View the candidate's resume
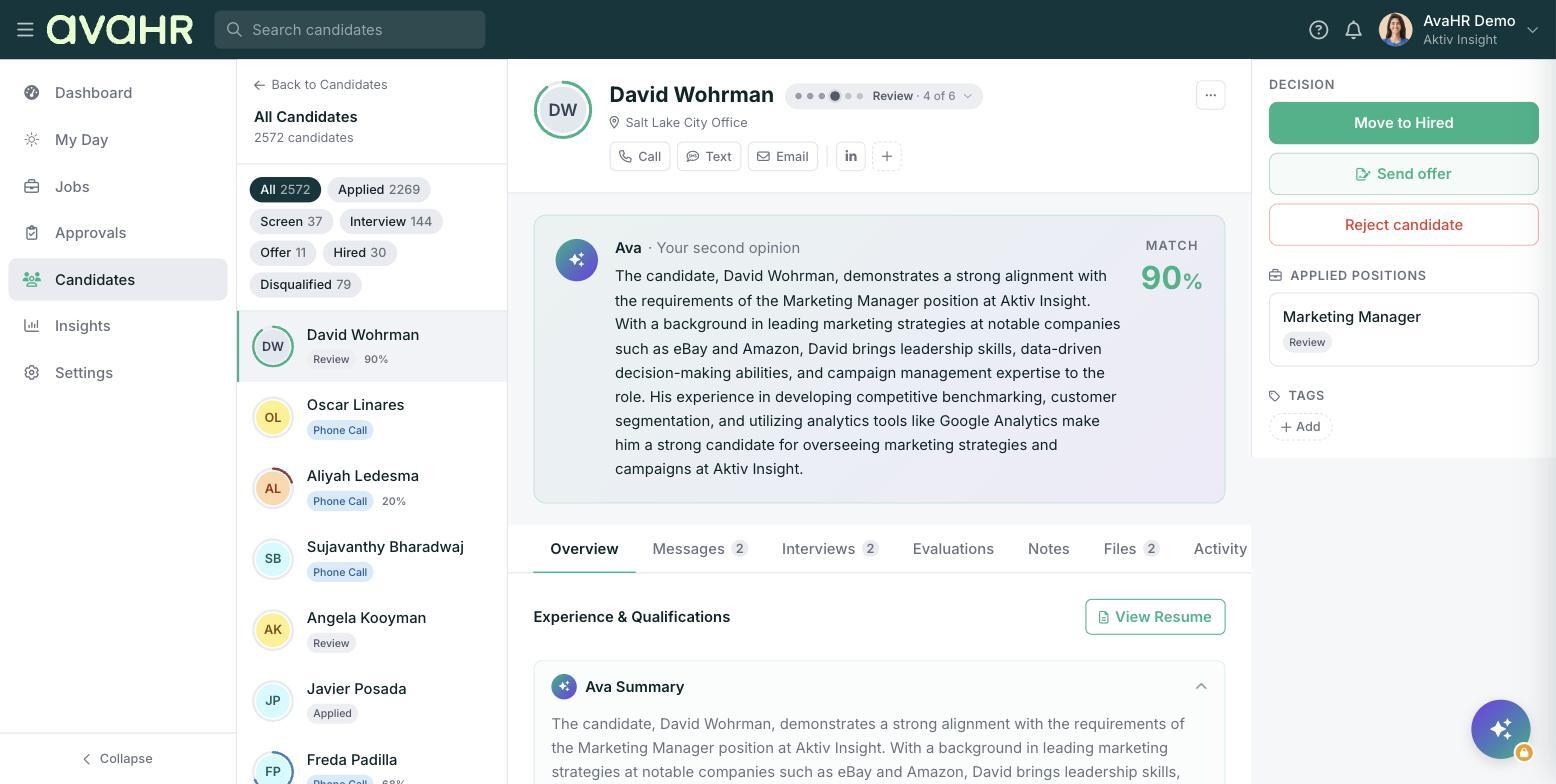 [1155, 617]
